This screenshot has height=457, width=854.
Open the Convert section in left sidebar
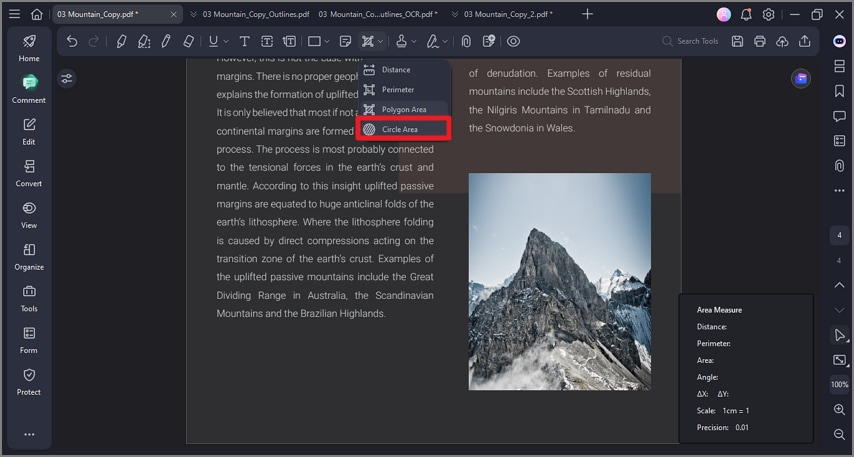pyautogui.click(x=29, y=173)
